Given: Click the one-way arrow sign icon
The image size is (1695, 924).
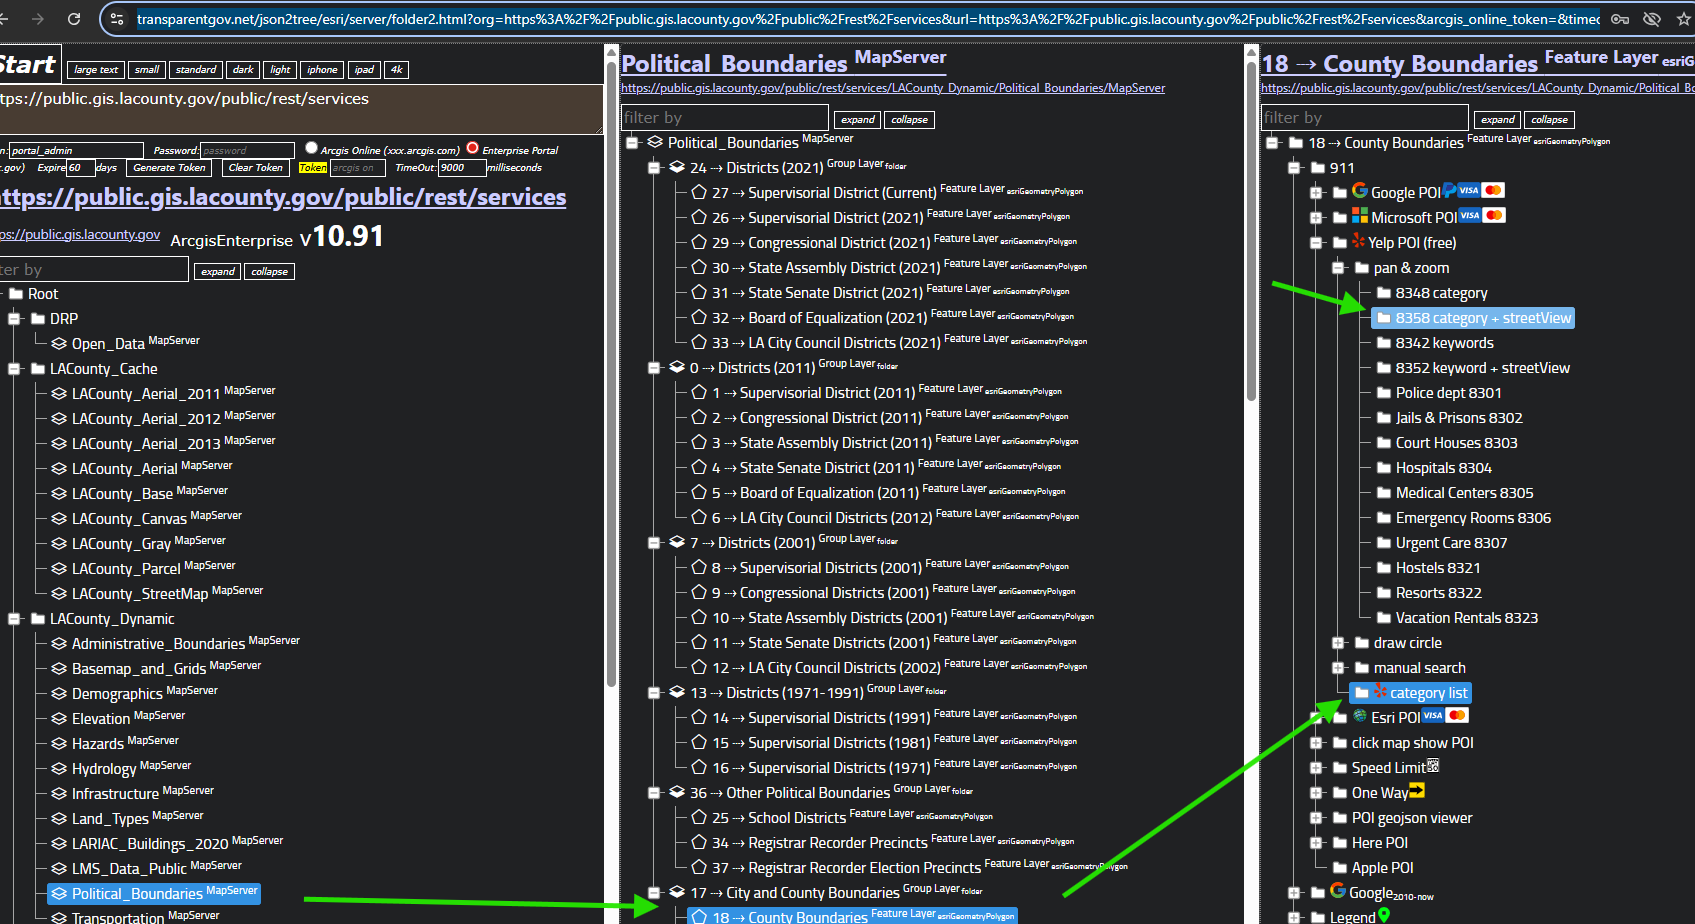Looking at the screenshot, I should point(1416,792).
